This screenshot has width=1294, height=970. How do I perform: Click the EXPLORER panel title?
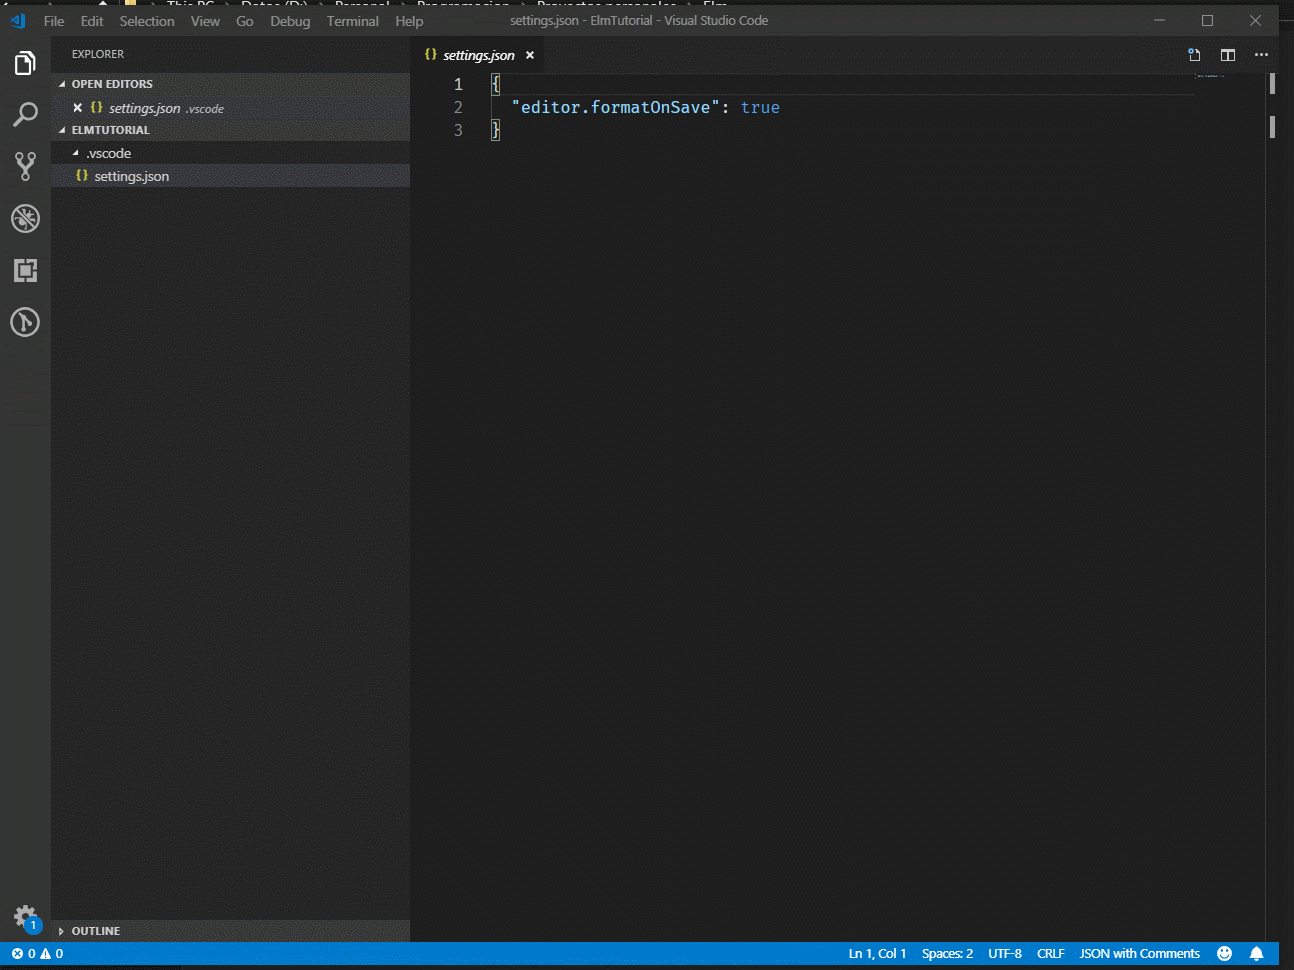point(98,54)
